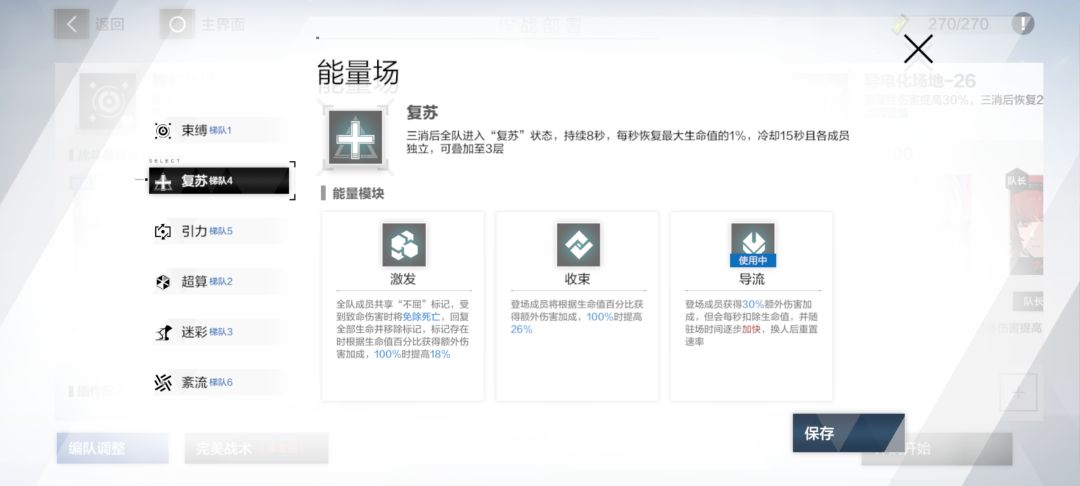Click the background energy field target icon
The height and width of the screenshot is (486, 1080).
107,102
